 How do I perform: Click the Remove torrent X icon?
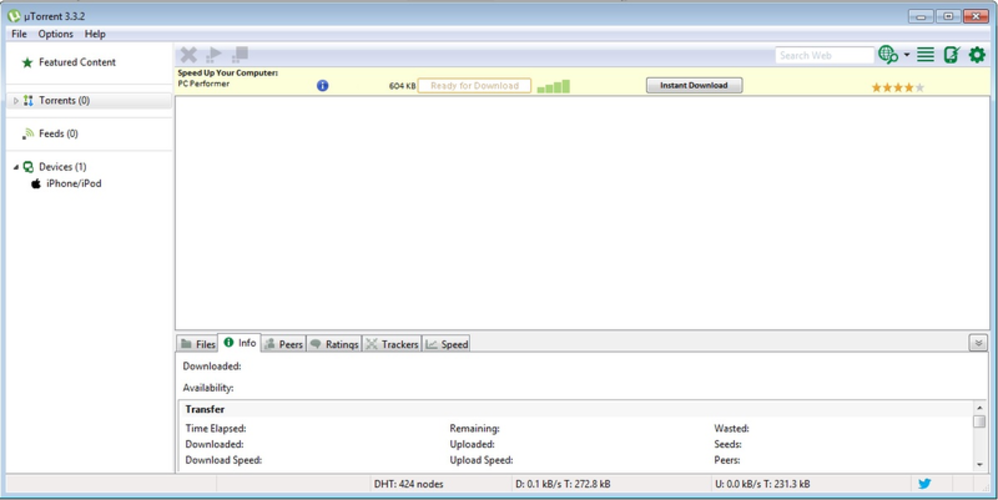(x=188, y=55)
